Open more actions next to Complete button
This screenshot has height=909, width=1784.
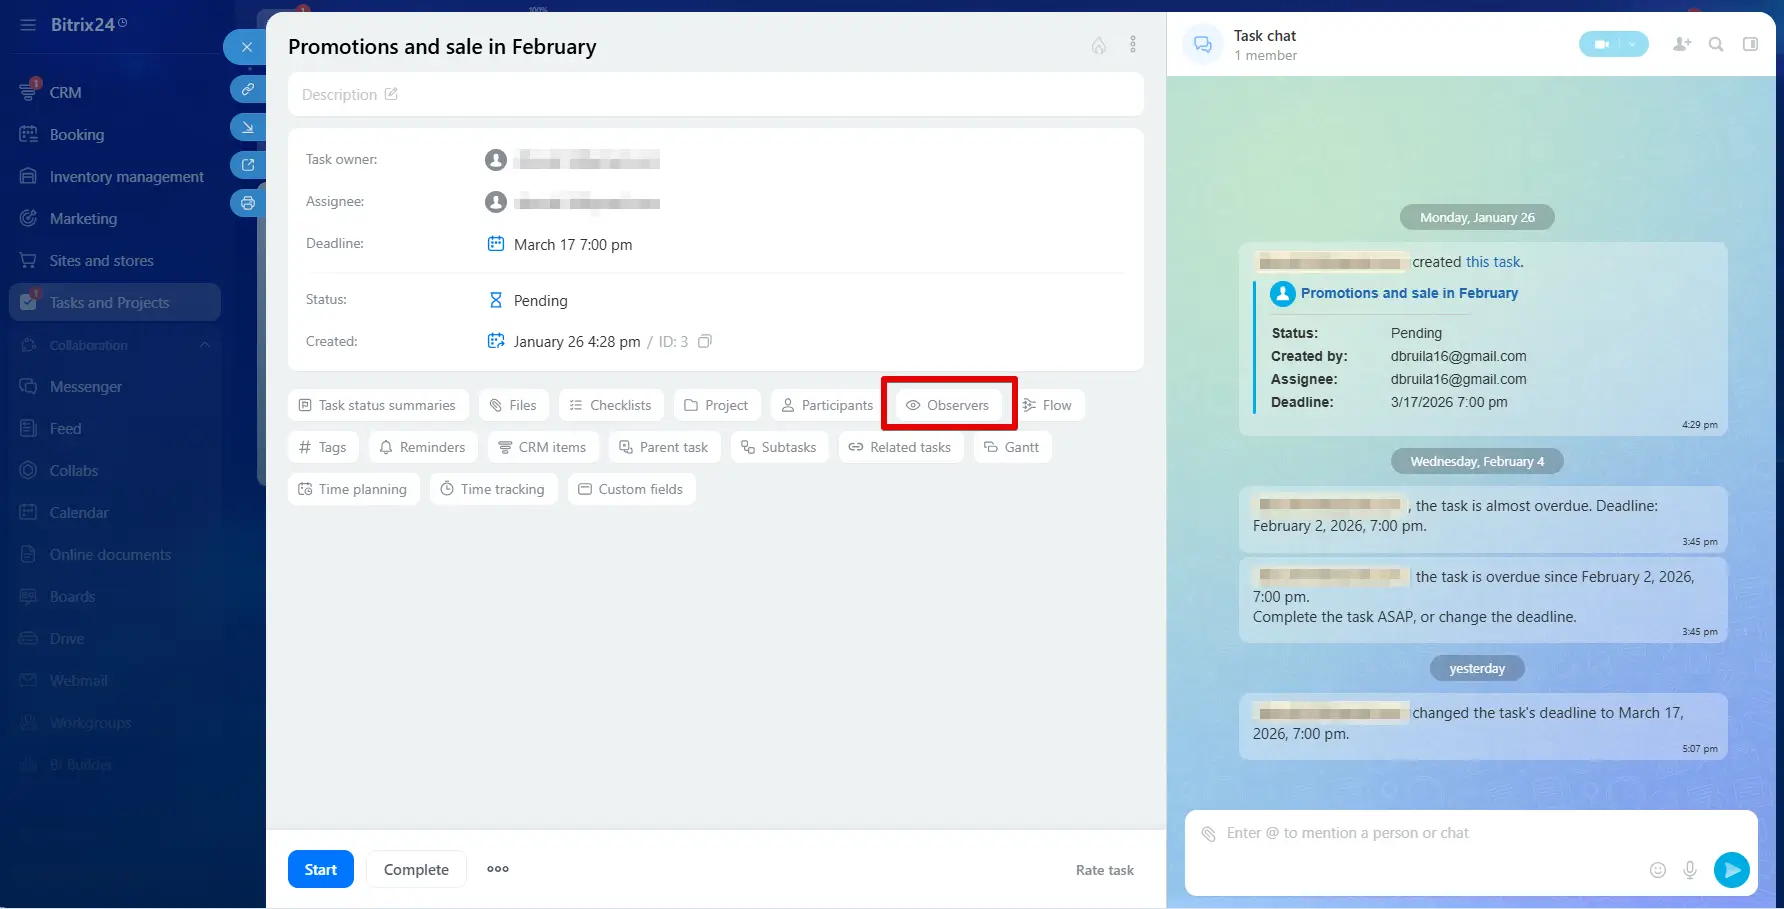coord(498,869)
